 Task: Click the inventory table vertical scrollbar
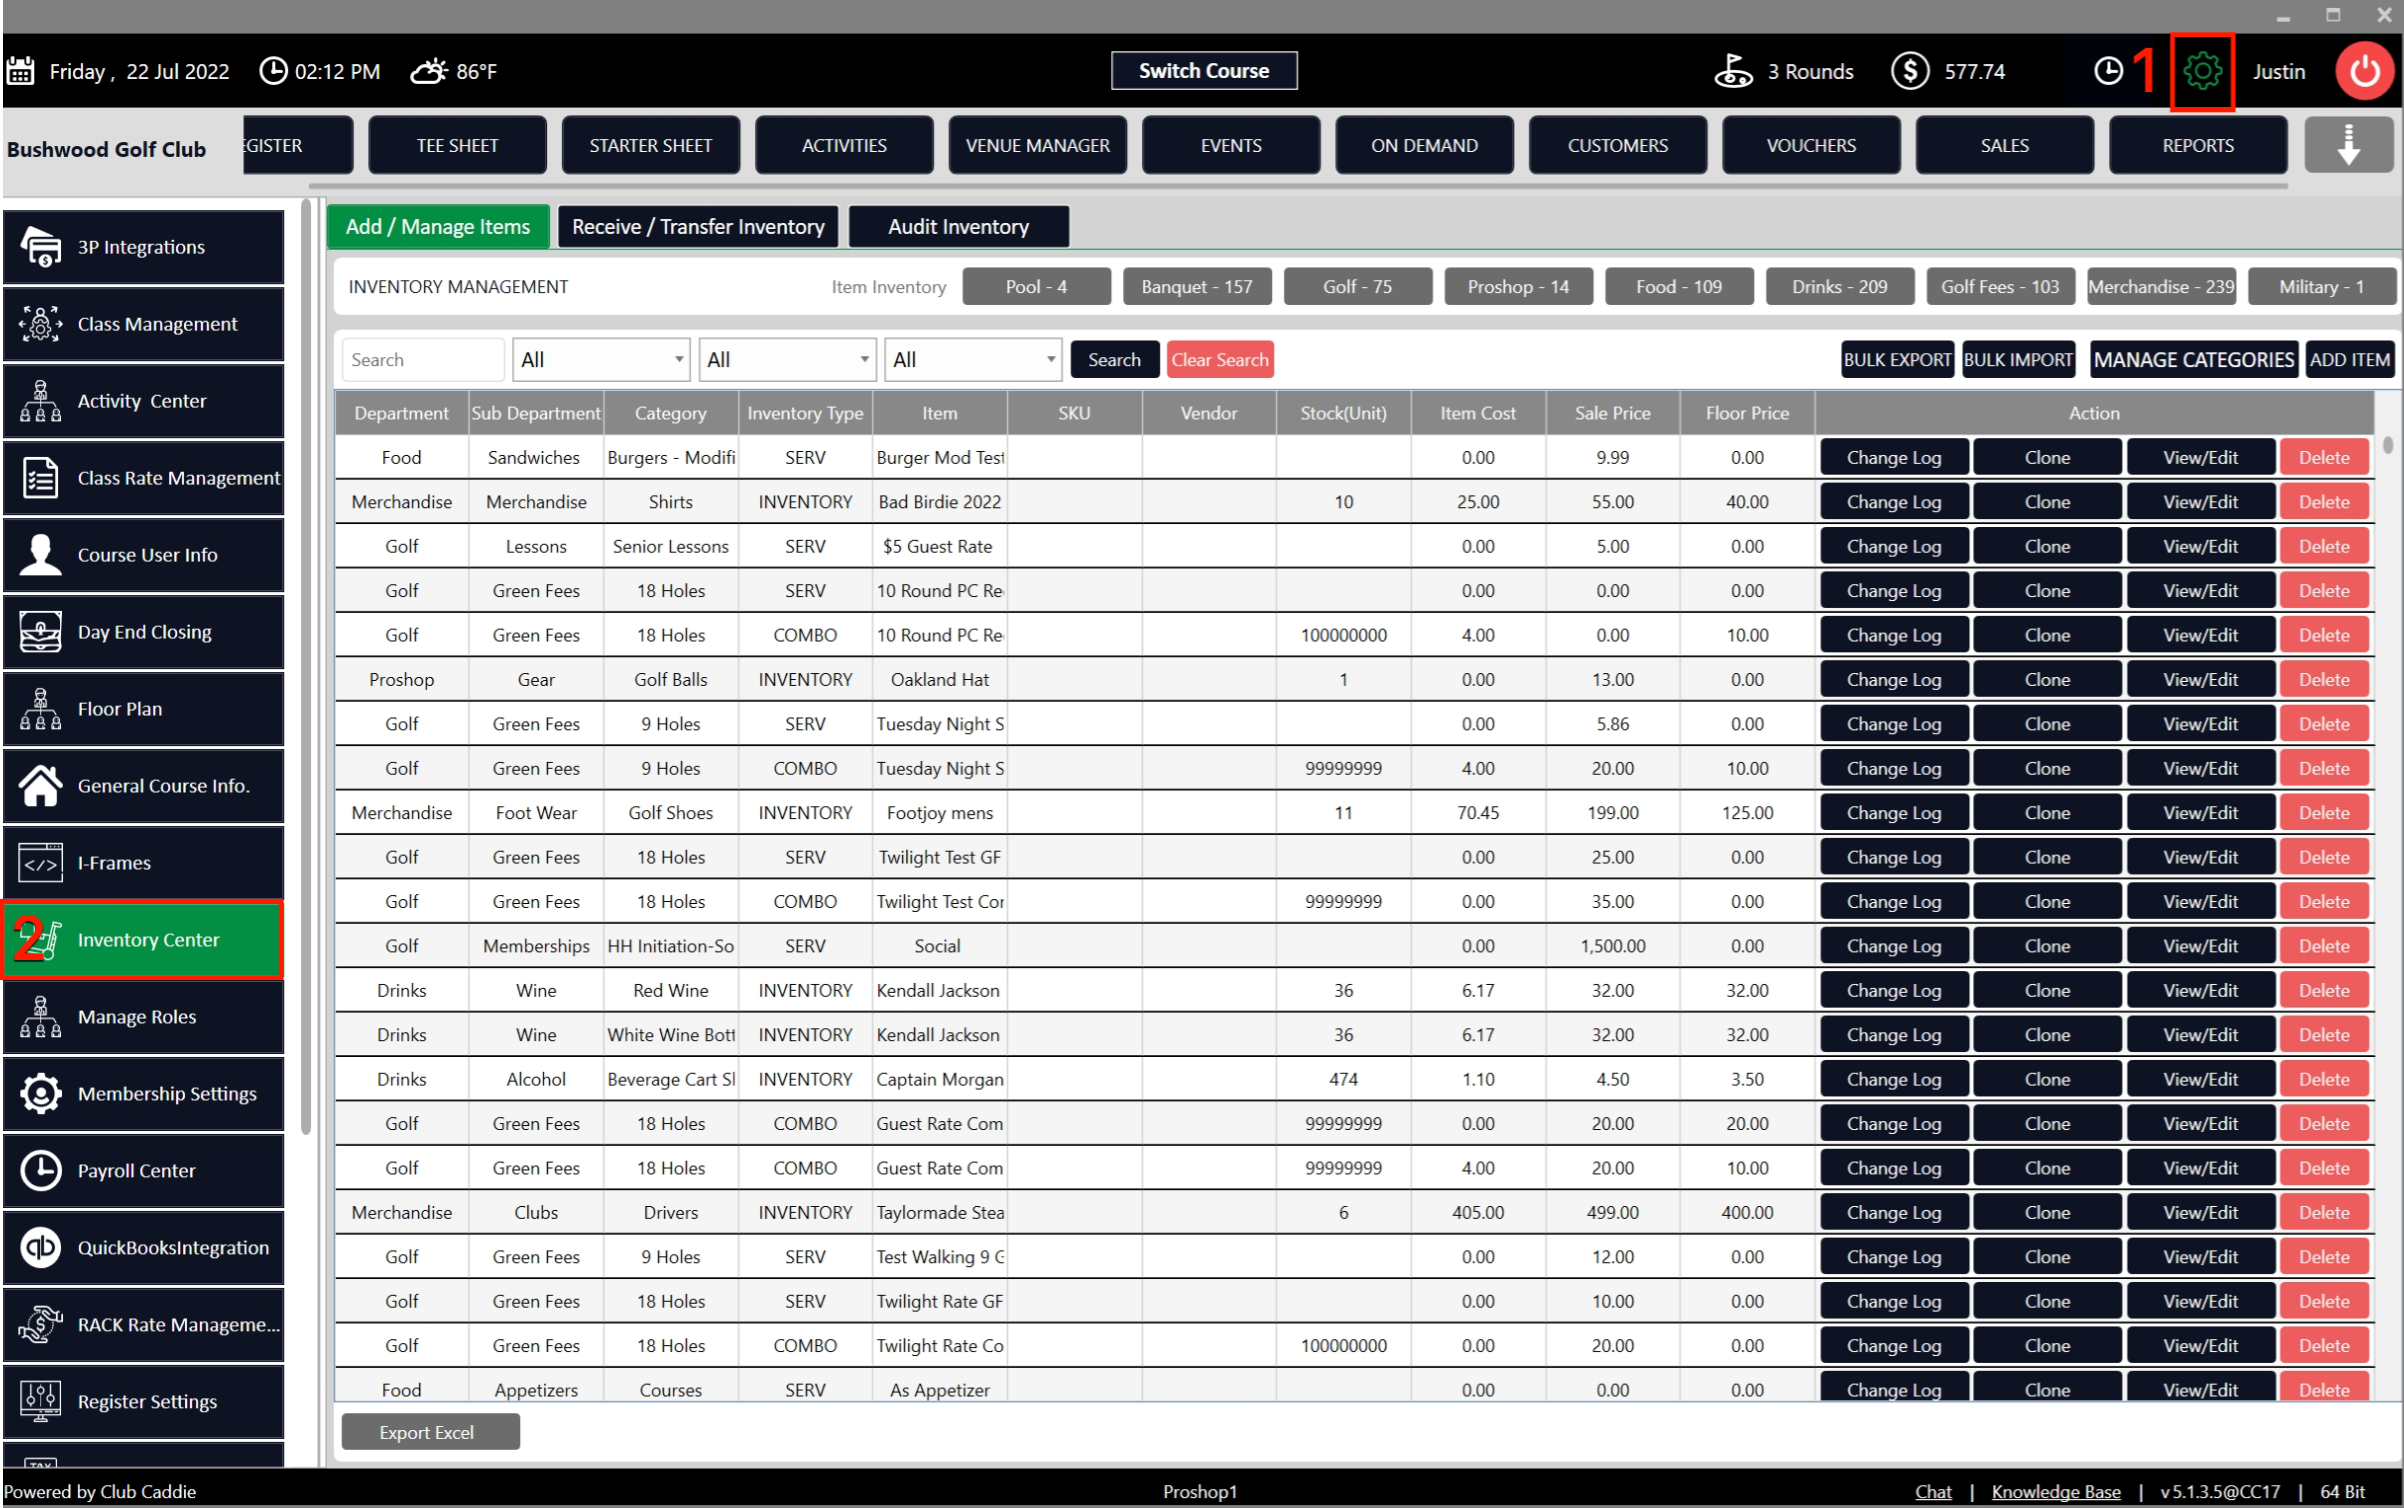tap(2387, 445)
